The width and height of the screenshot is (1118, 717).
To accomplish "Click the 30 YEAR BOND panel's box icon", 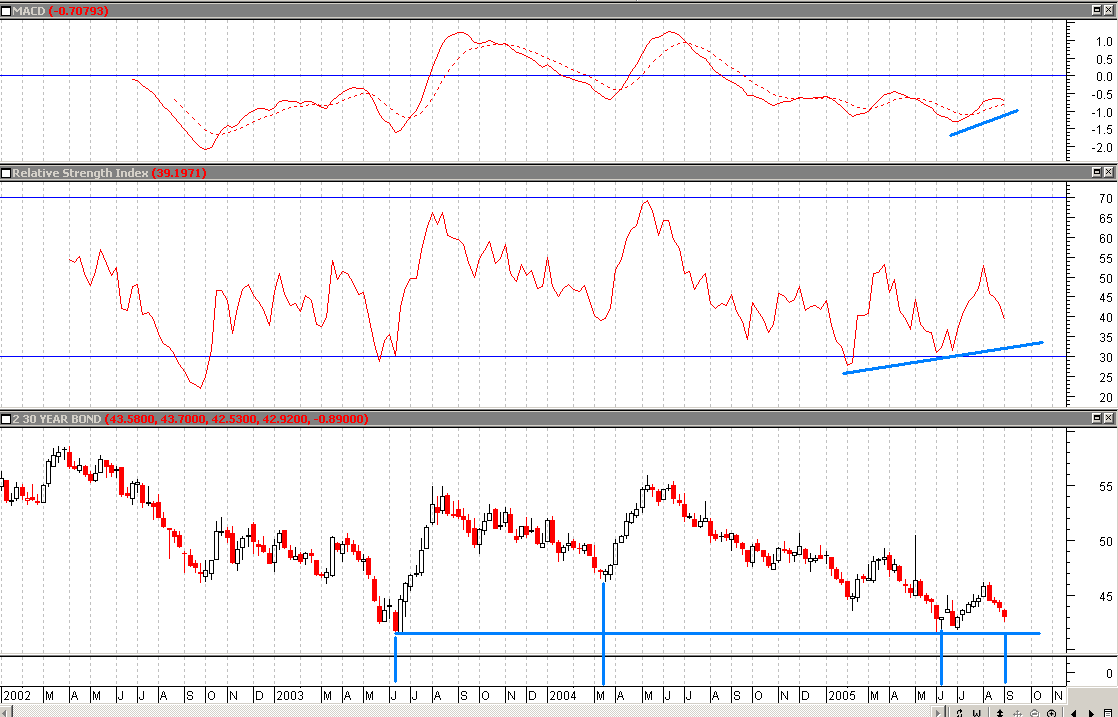I will (6, 418).
